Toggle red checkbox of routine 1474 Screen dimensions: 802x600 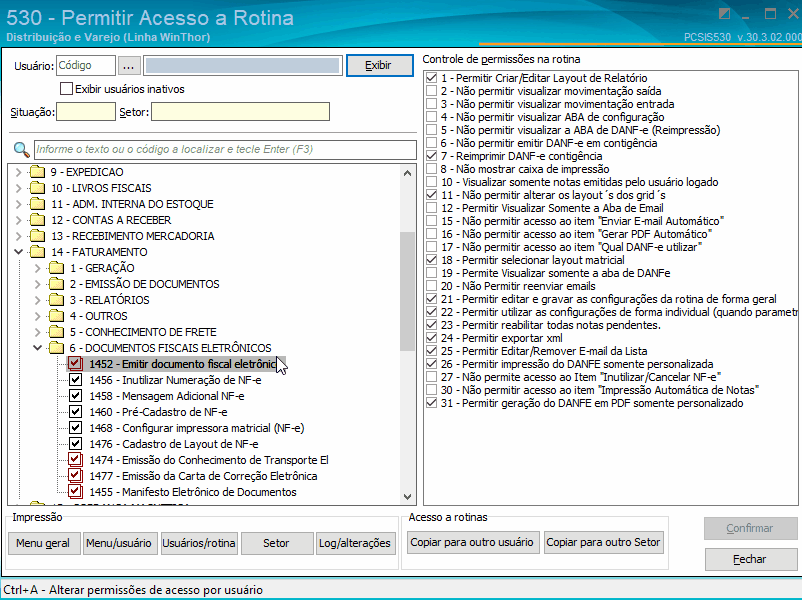pos(75,459)
